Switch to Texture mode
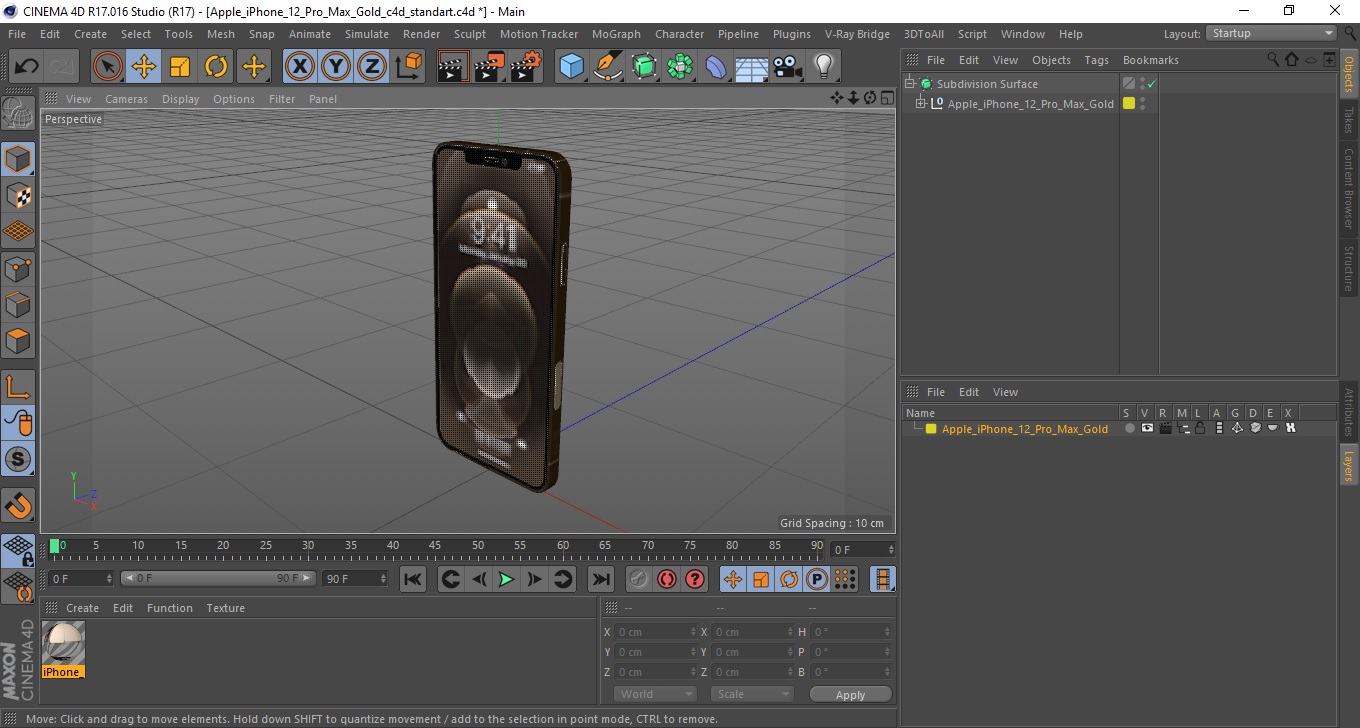 coord(18,195)
